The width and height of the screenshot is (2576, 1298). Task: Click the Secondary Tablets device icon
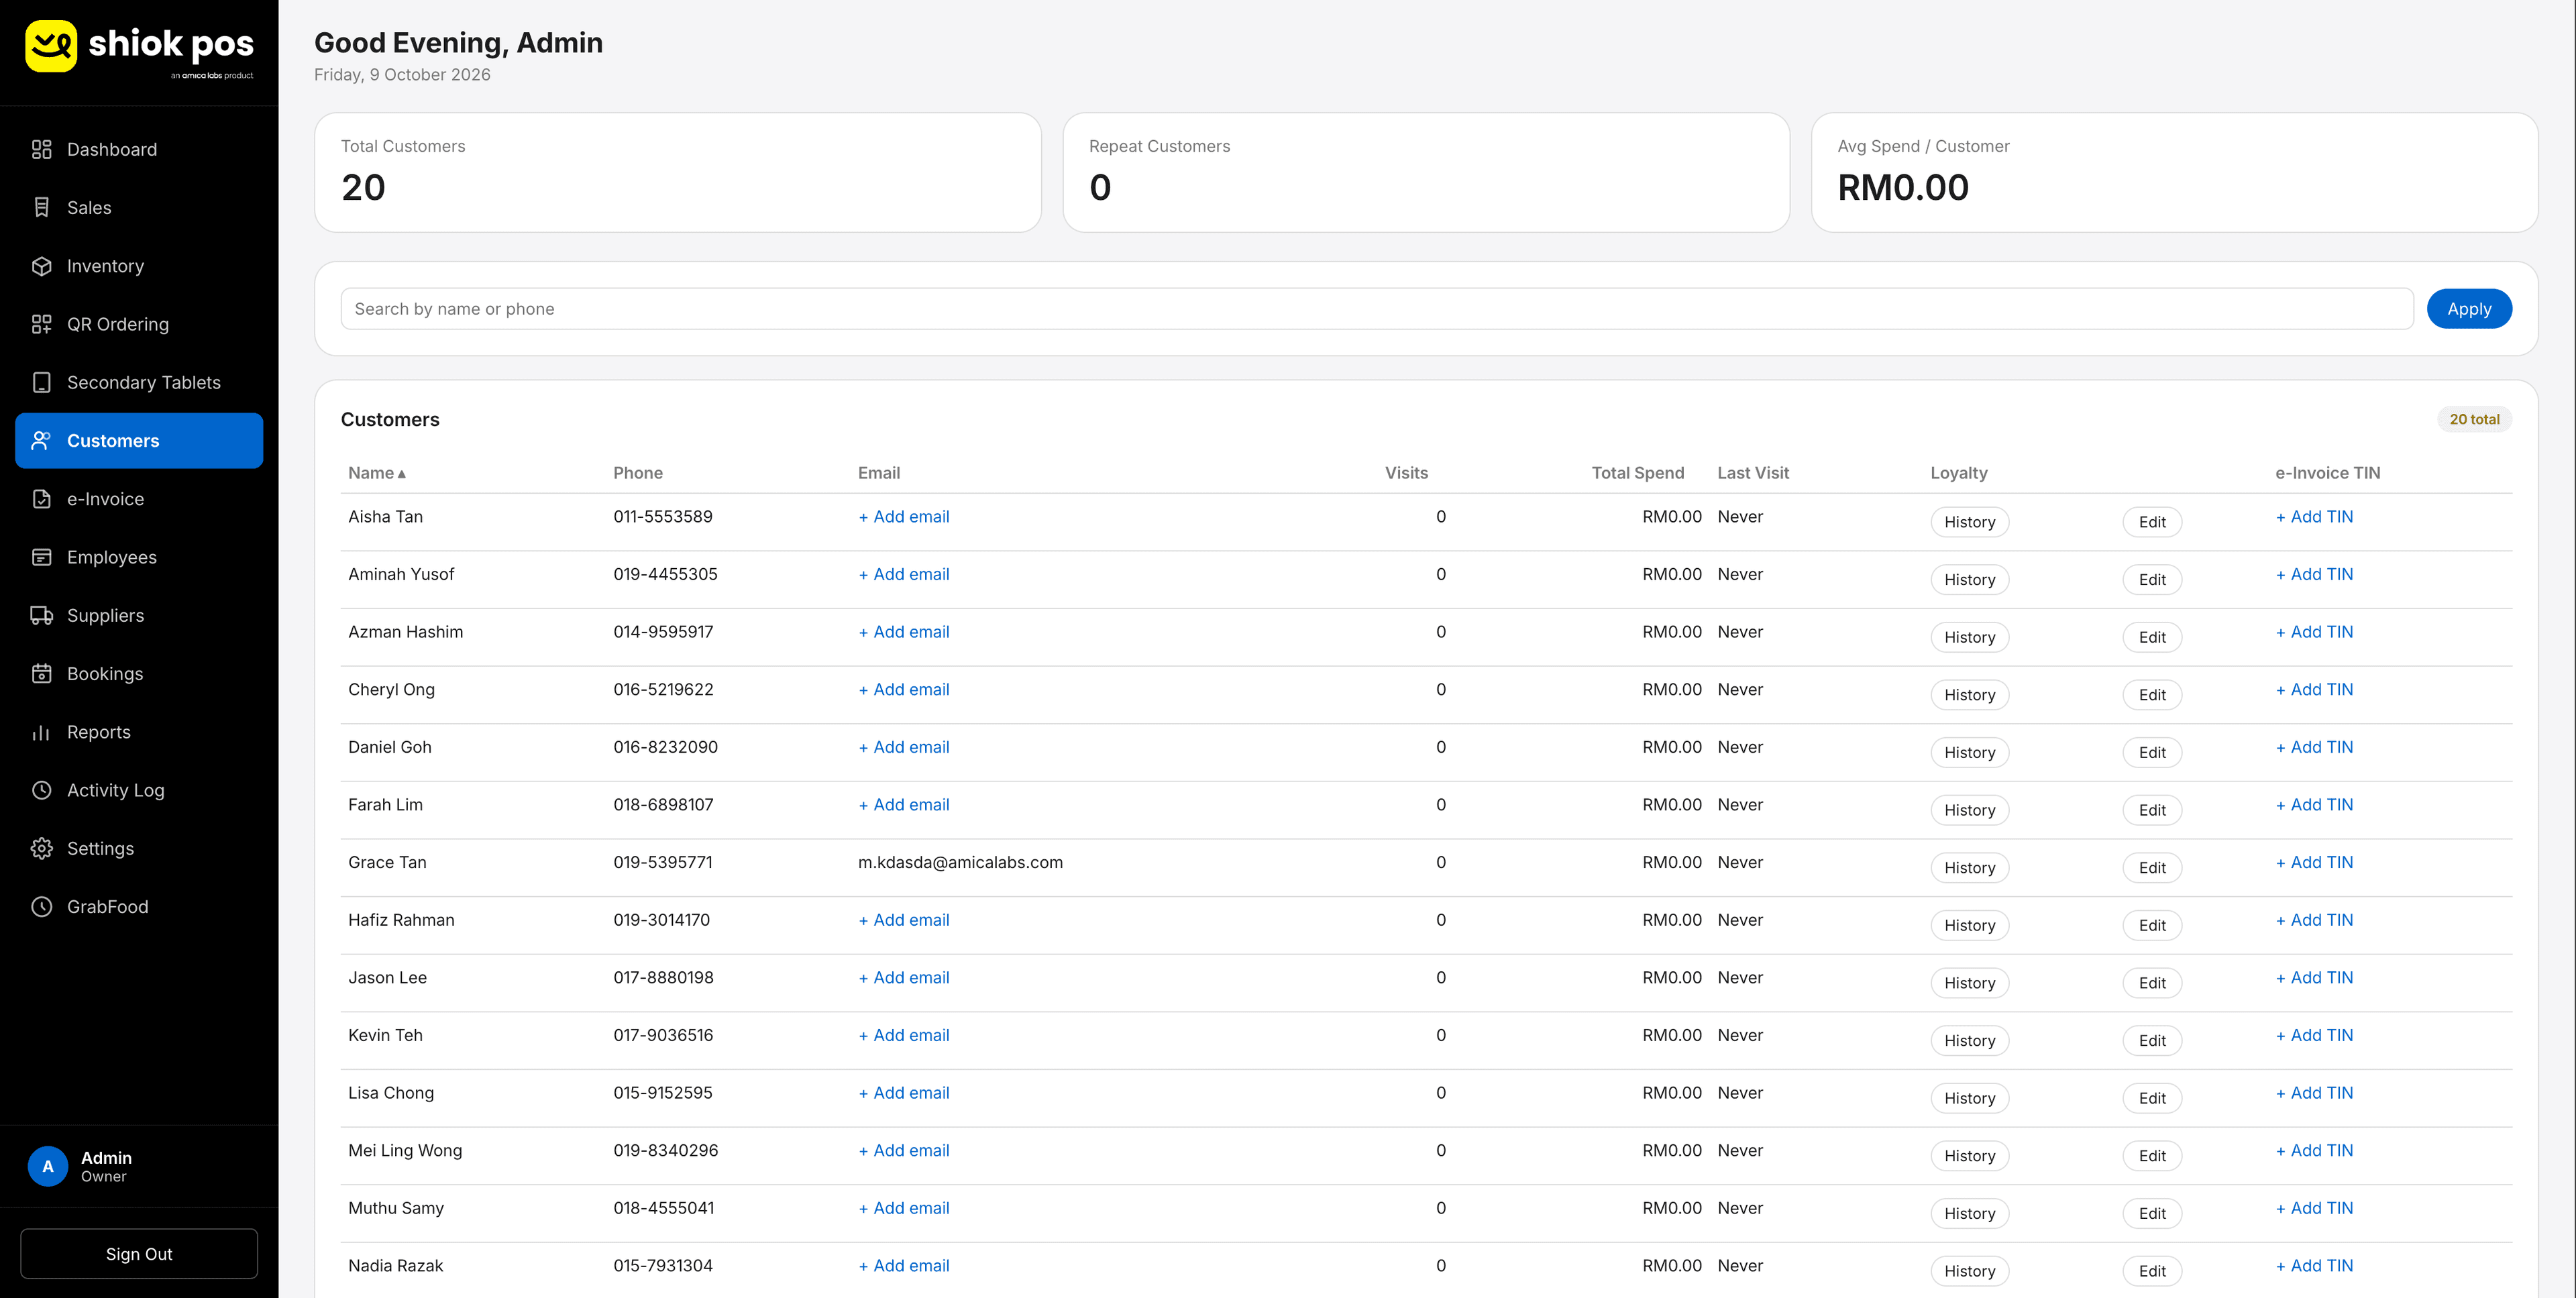point(41,382)
